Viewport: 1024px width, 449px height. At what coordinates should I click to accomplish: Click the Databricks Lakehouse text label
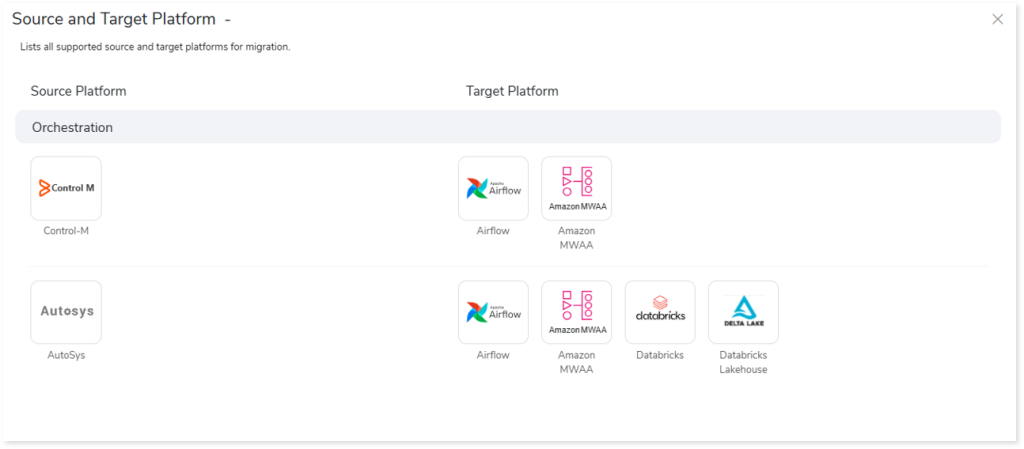coord(743,362)
